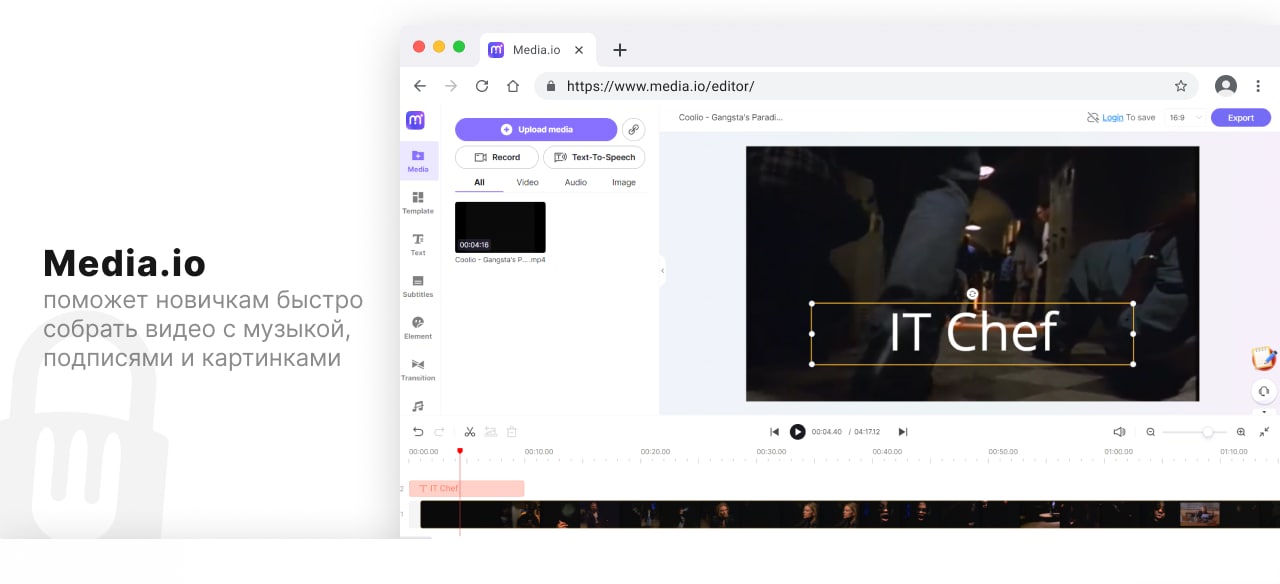Viewport: 1280px width, 584px height.
Task: Select the IT Chef text on canvas
Action: [x=972, y=333]
